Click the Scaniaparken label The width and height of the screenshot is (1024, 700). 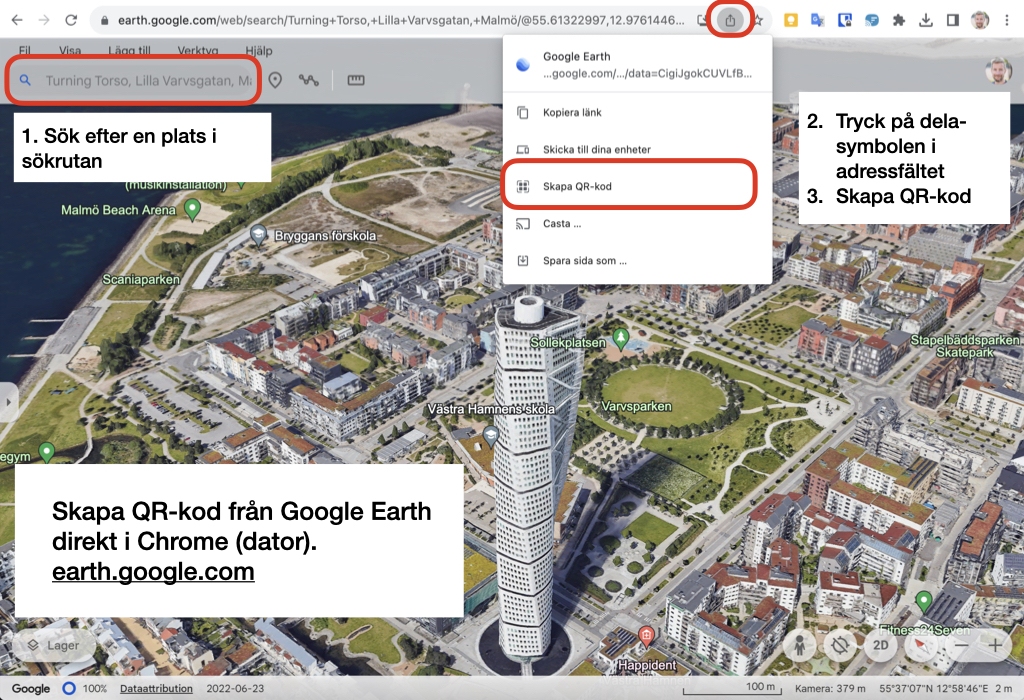click(x=140, y=279)
